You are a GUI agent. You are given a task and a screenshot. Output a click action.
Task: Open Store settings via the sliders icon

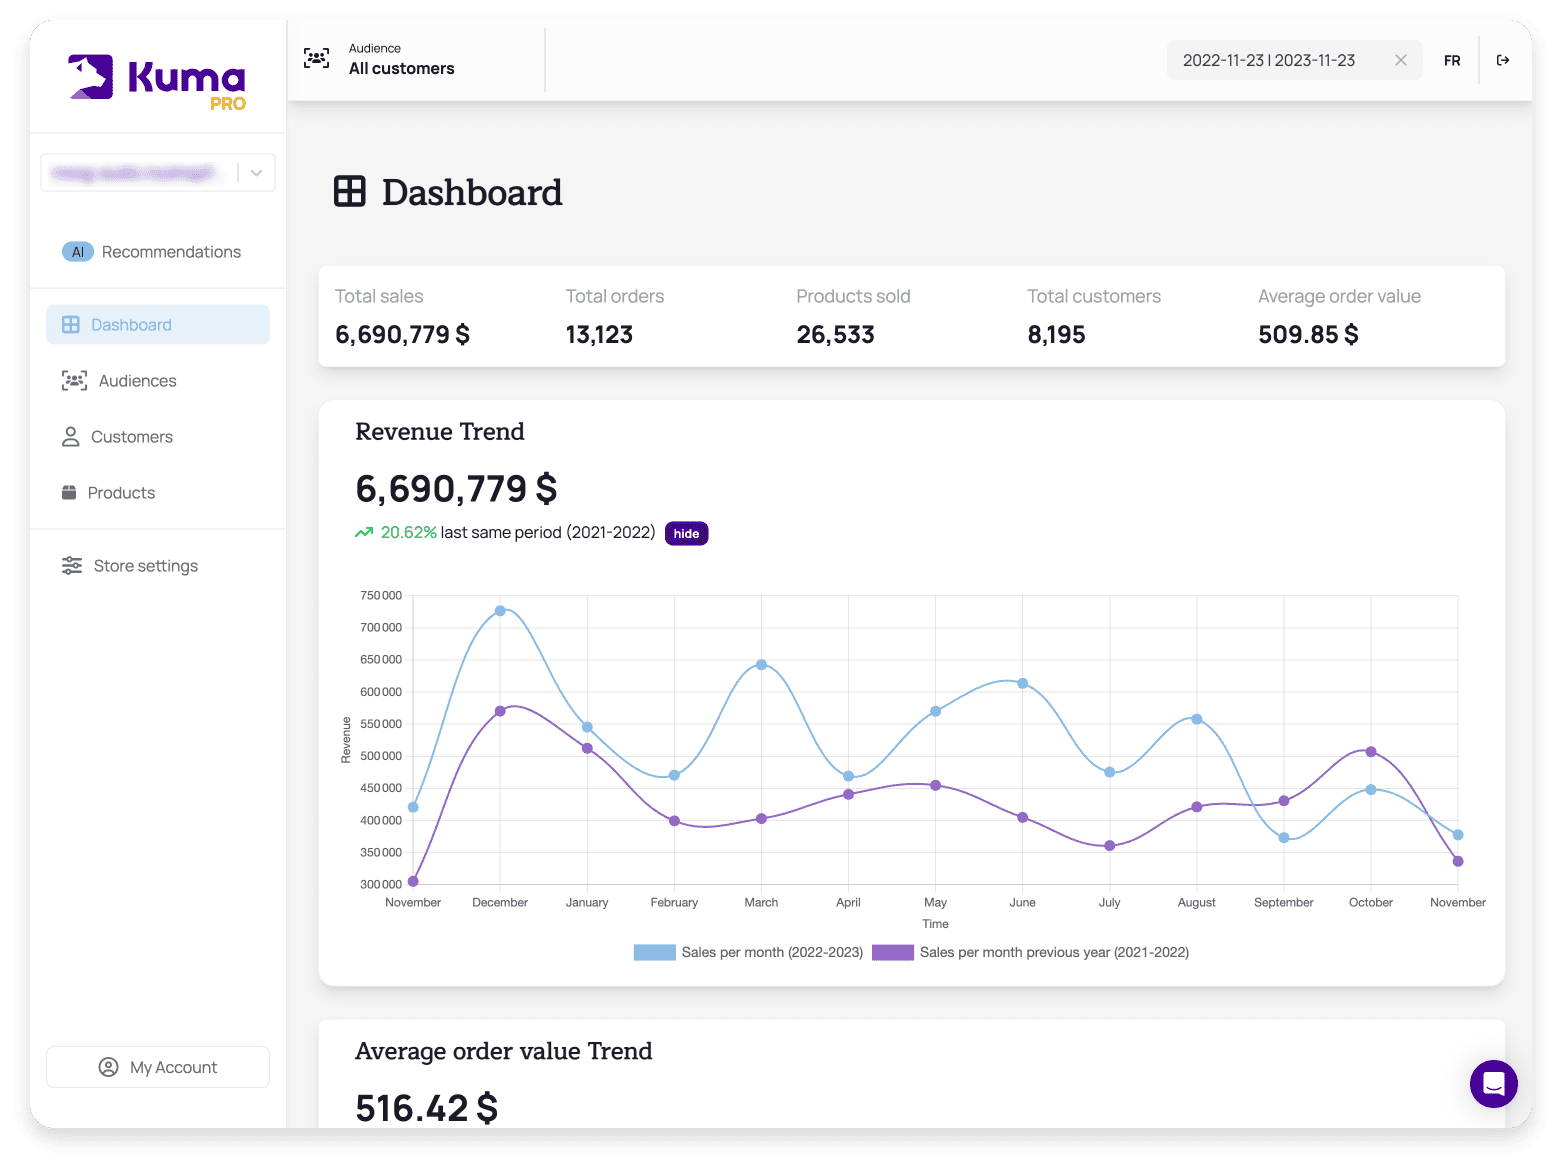point(70,565)
